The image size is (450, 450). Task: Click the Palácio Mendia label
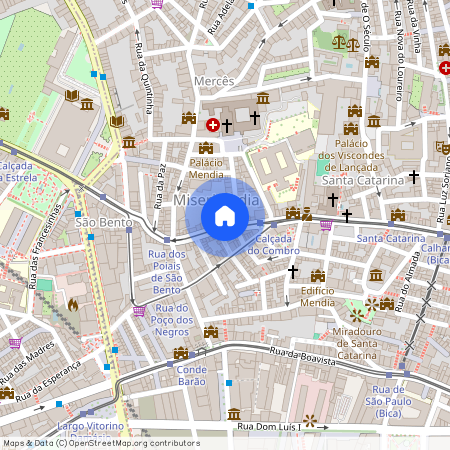206,169
